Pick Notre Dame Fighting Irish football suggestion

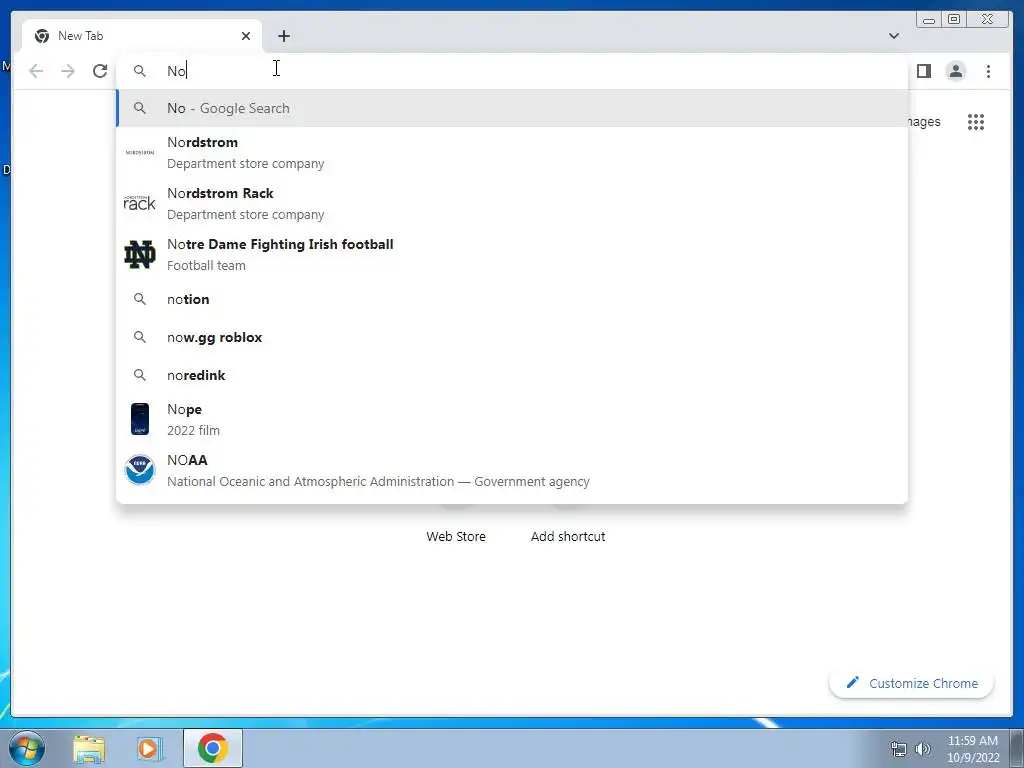512,254
